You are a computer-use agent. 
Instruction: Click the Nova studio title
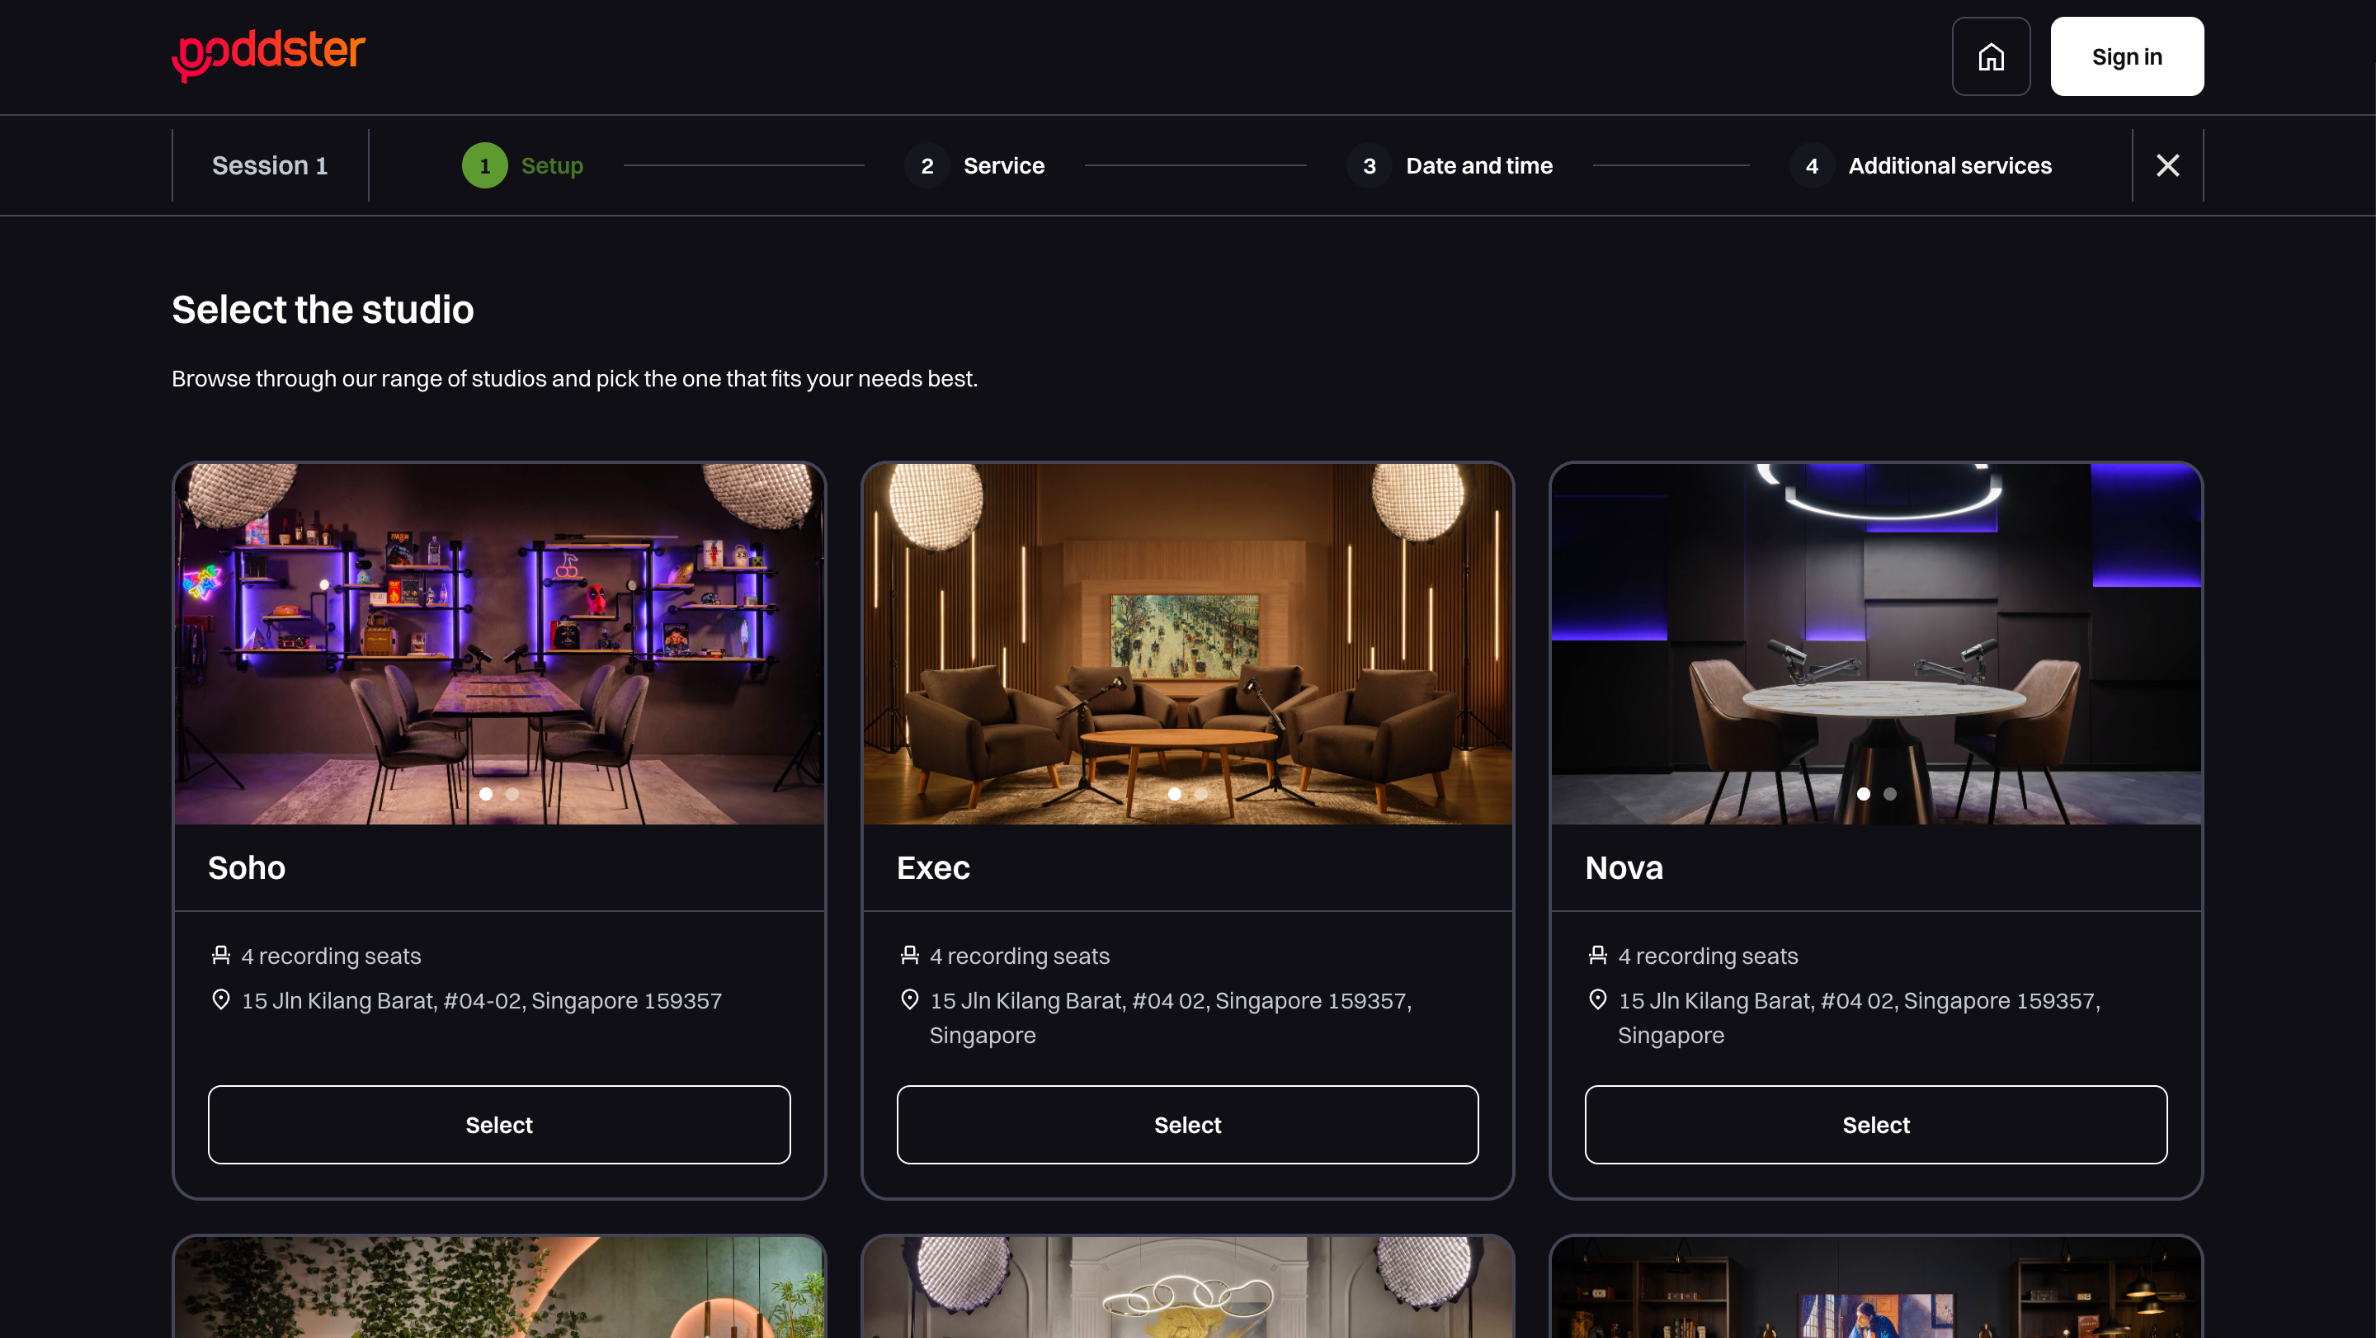coord(1623,867)
